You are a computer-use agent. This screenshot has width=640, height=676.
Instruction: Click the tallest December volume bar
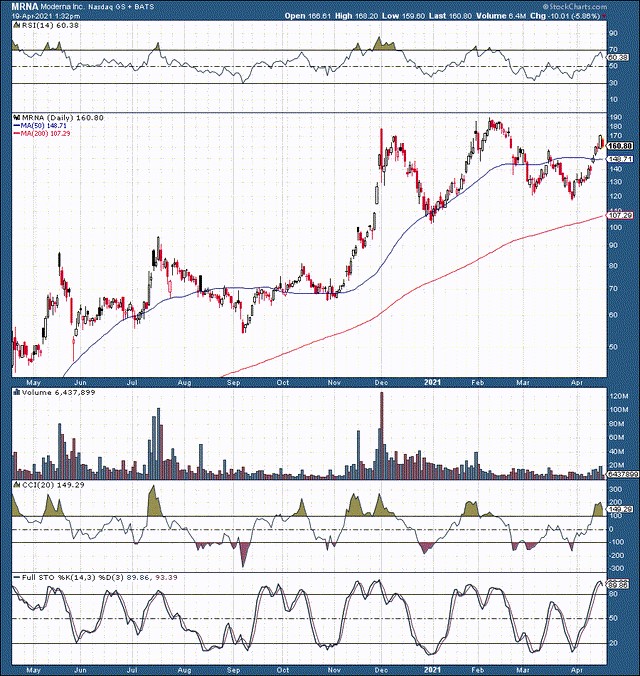point(381,435)
